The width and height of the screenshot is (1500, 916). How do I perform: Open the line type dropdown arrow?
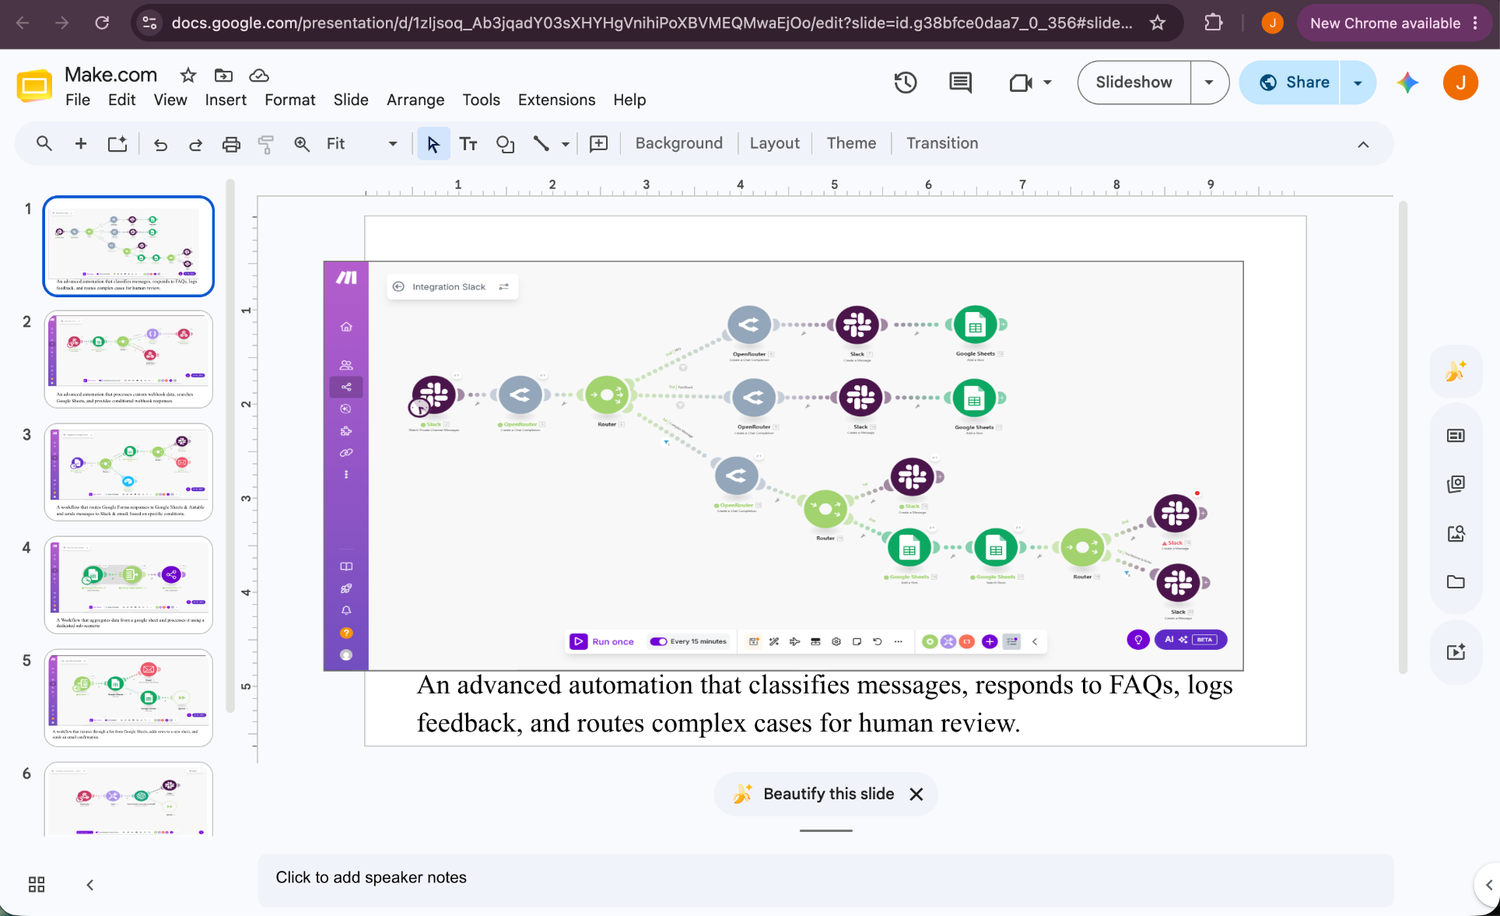click(x=565, y=144)
